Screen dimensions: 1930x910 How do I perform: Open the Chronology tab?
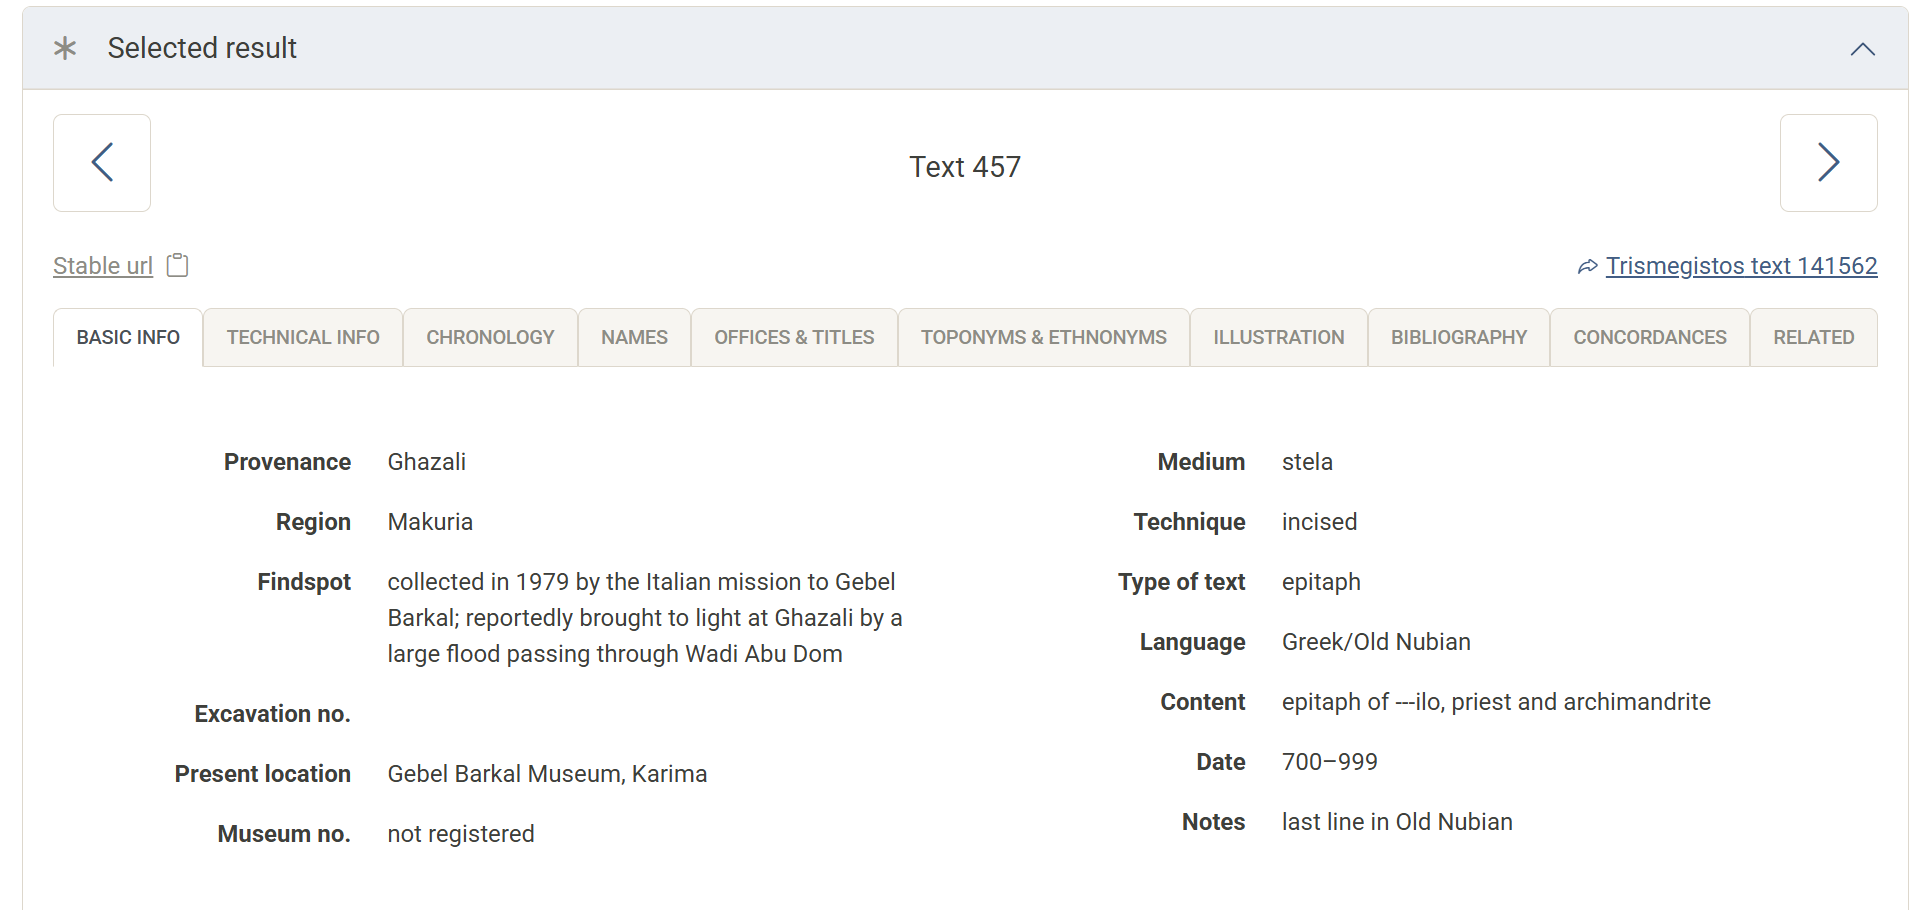(x=490, y=338)
